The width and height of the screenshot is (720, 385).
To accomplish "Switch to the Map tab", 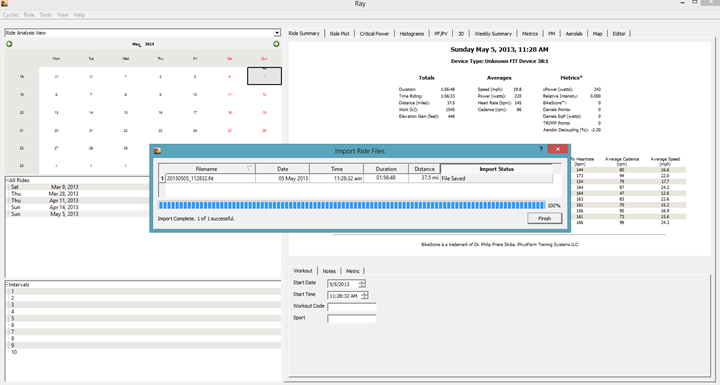I will coord(597,34).
